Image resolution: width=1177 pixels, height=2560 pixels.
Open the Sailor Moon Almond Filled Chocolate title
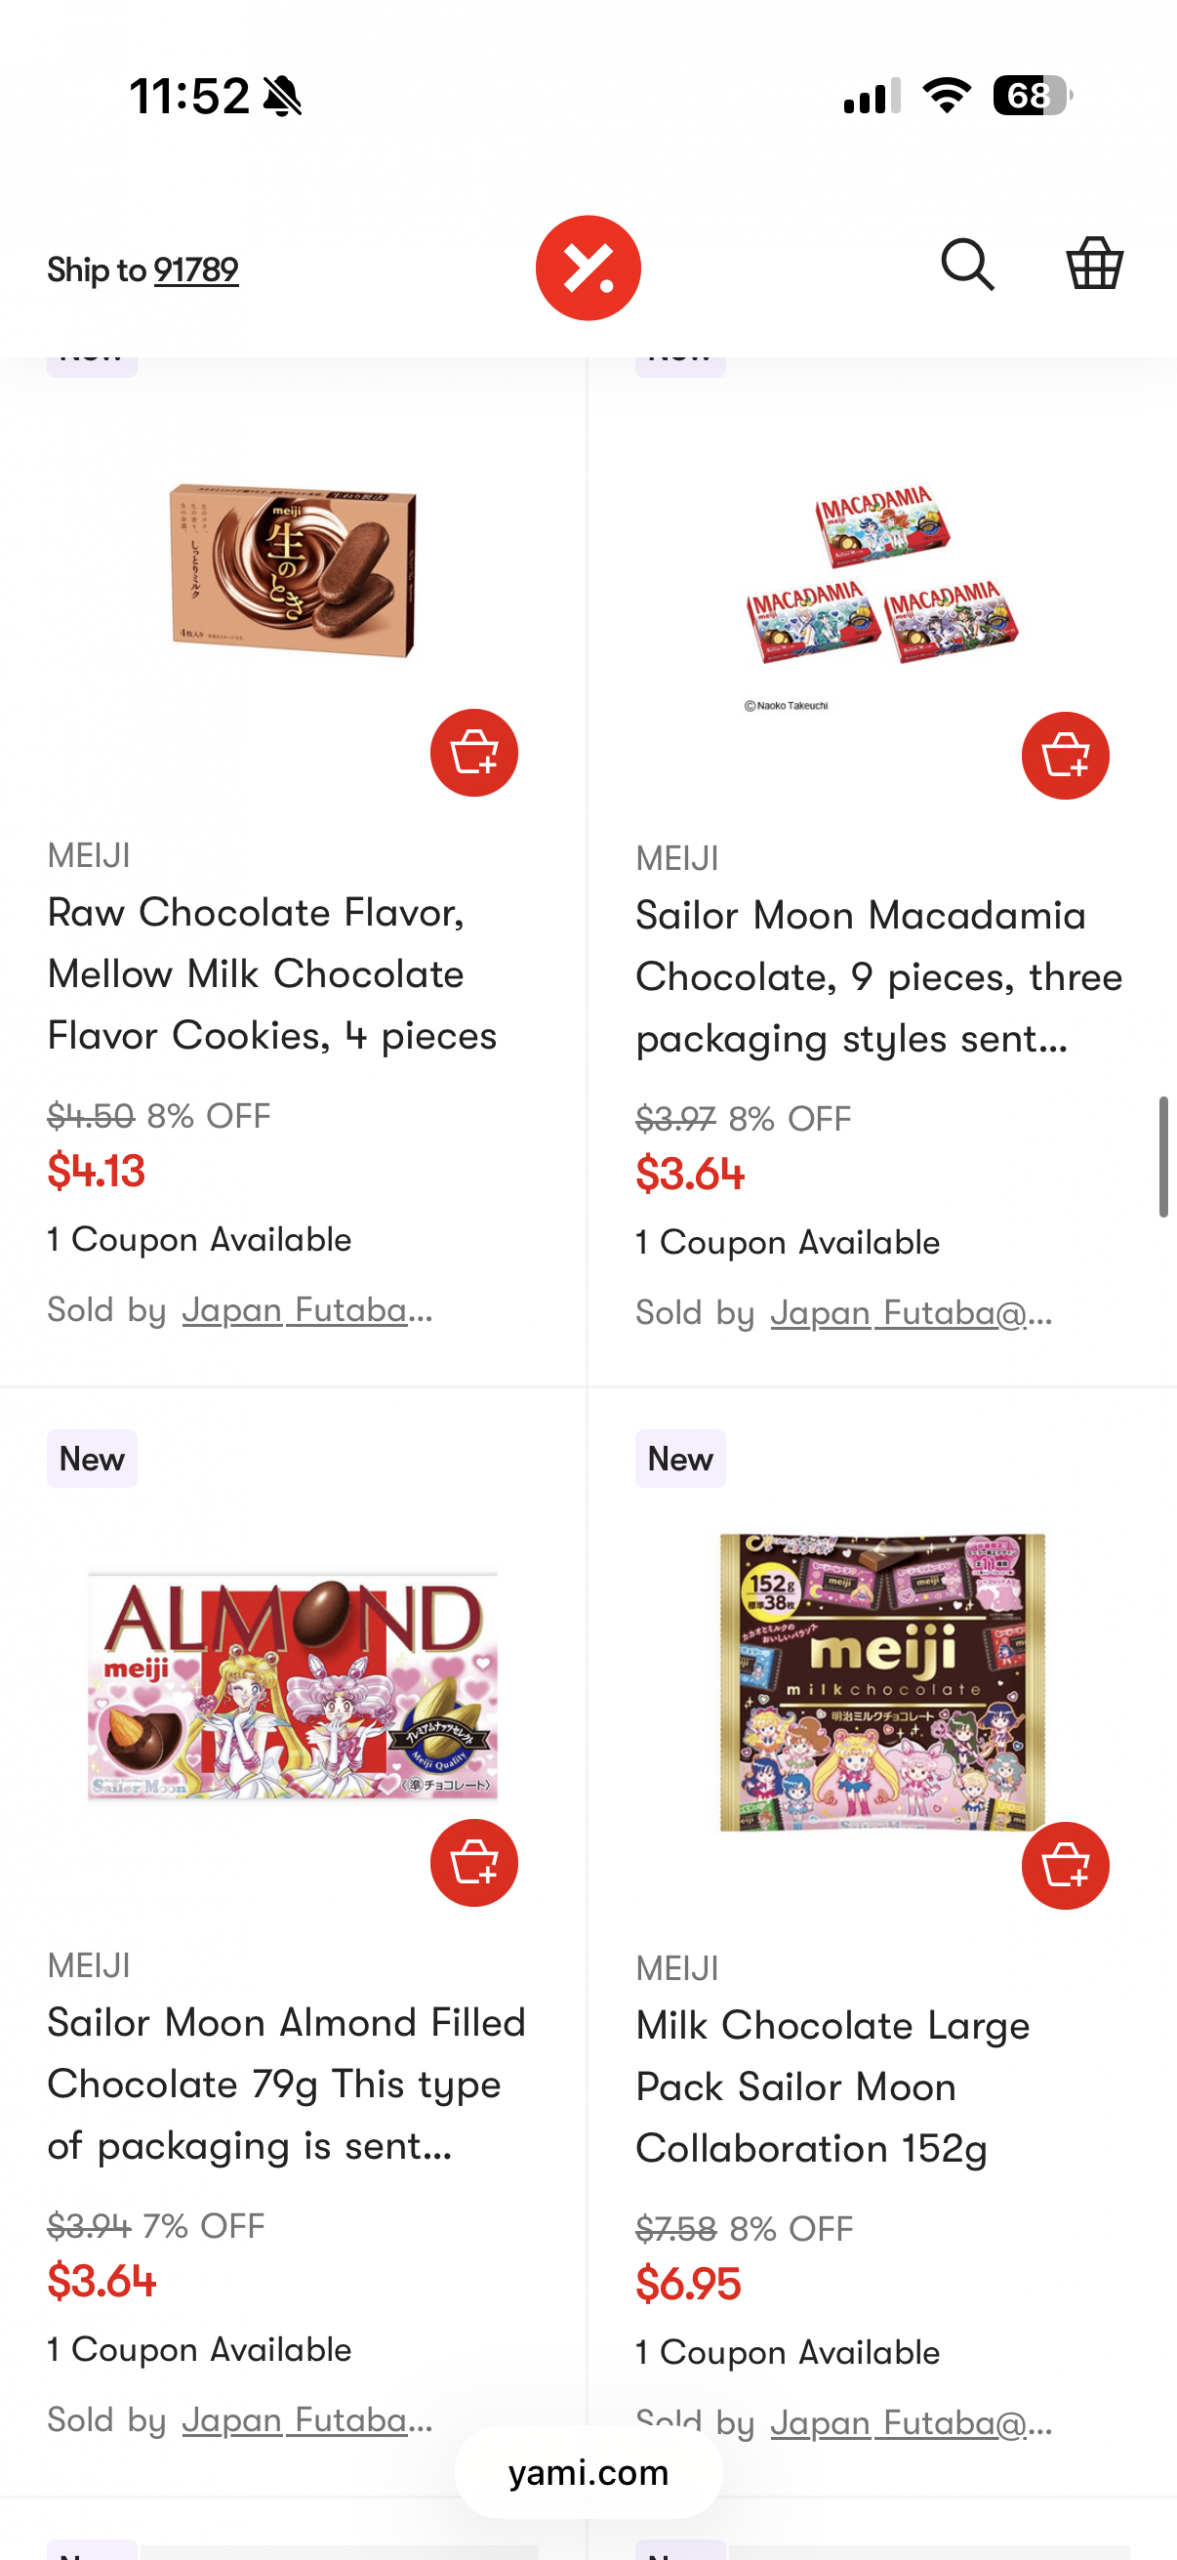tap(285, 2084)
